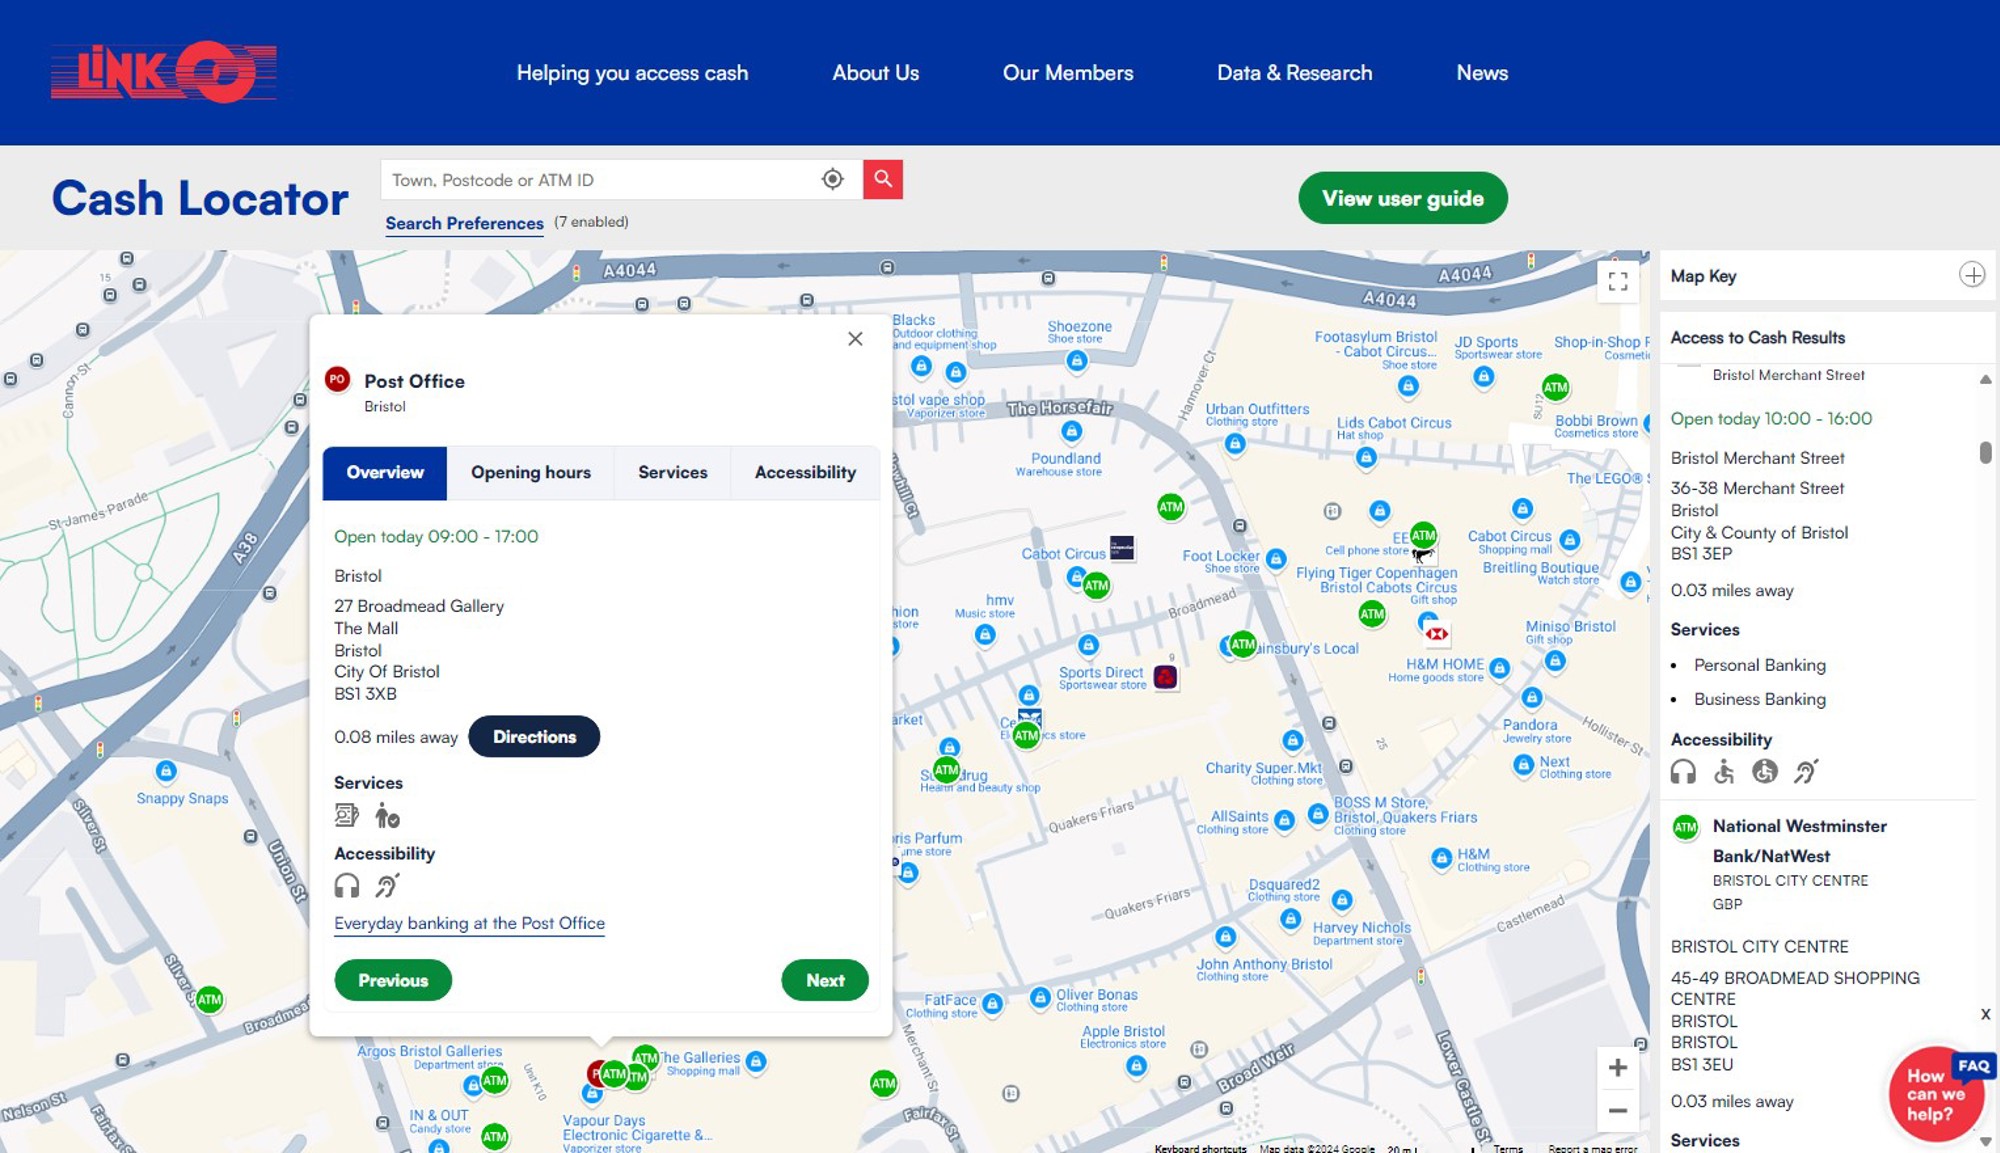Open Everyday banking at the Post Office link
This screenshot has width=2000, height=1153.
click(469, 923)
